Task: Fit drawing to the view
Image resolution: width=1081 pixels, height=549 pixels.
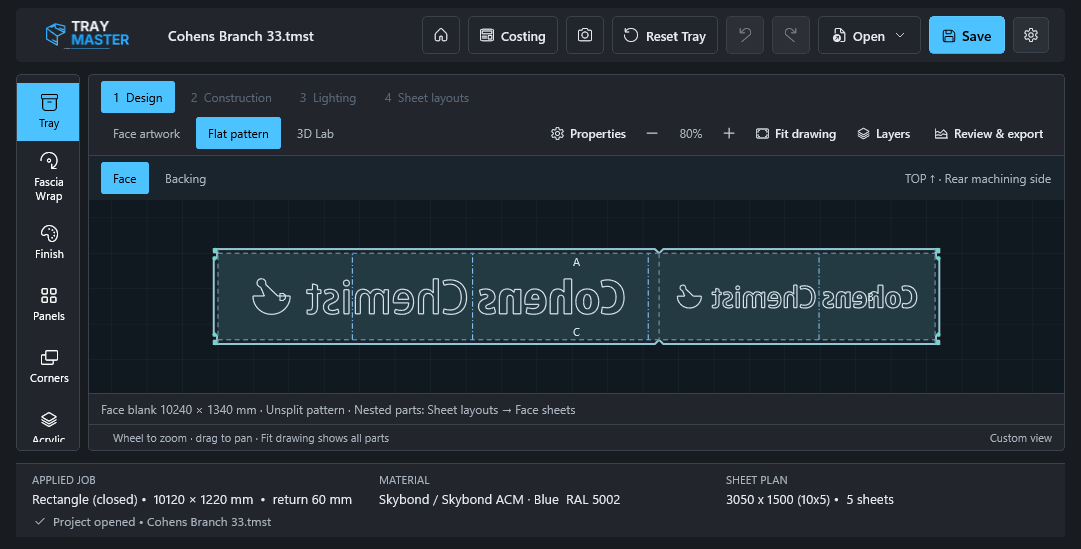Action: click(x=796, y=133)
